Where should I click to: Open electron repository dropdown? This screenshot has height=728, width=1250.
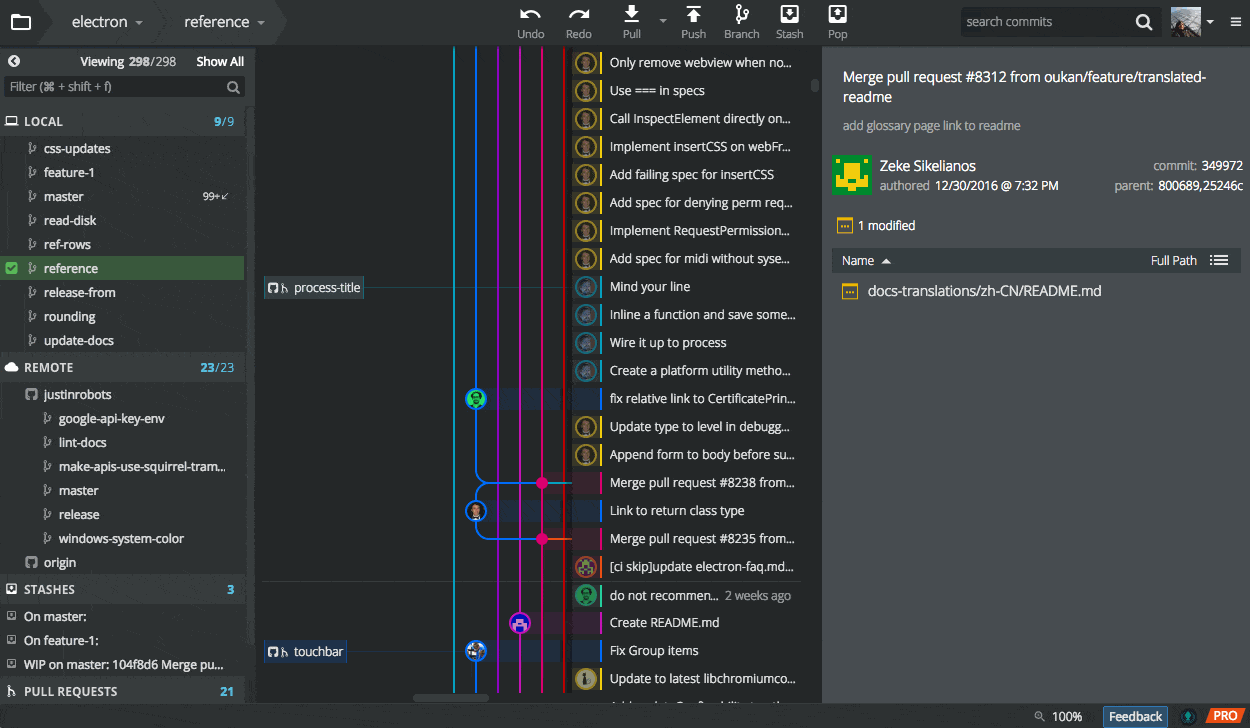(x=108, y=22)
